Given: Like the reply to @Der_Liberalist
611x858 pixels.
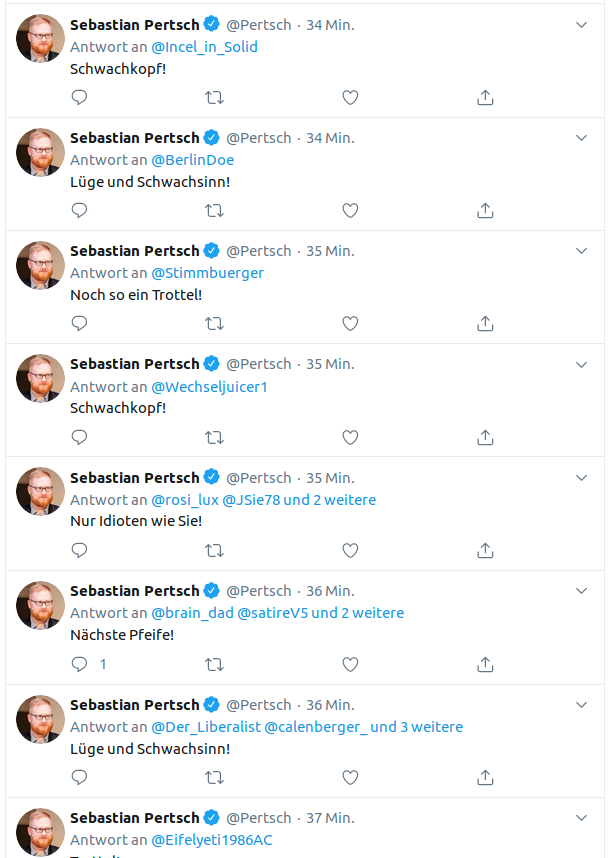Looking at the screenshot, I should point(350,777).
